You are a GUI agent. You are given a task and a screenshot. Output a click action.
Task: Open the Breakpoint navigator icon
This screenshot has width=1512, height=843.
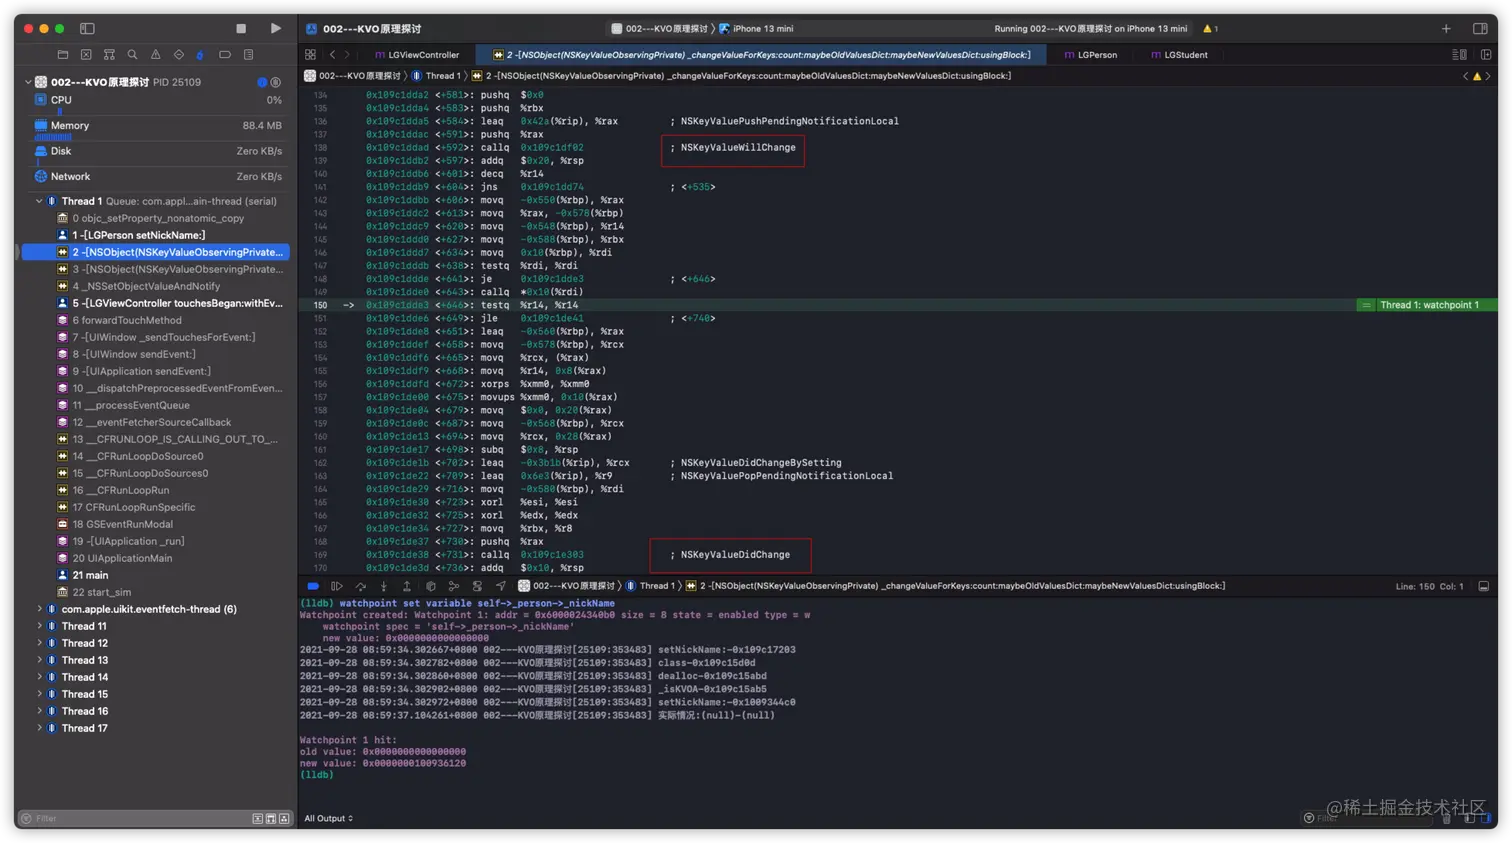(225, 55)
